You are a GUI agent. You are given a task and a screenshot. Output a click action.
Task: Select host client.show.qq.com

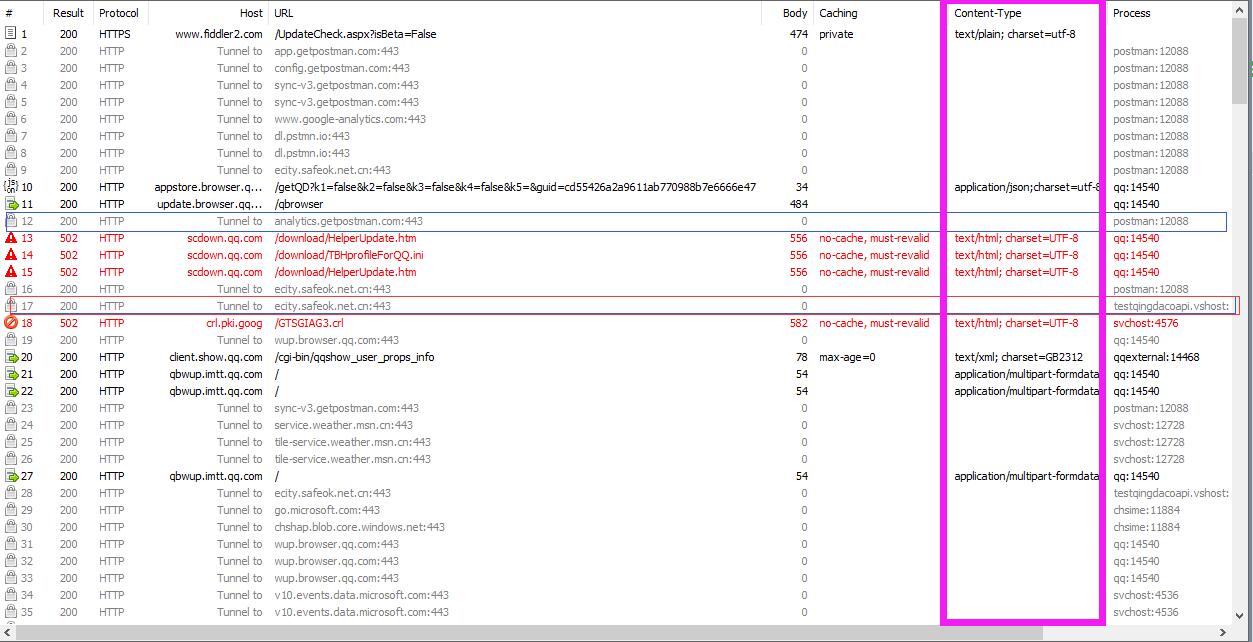tap(216, 357)
